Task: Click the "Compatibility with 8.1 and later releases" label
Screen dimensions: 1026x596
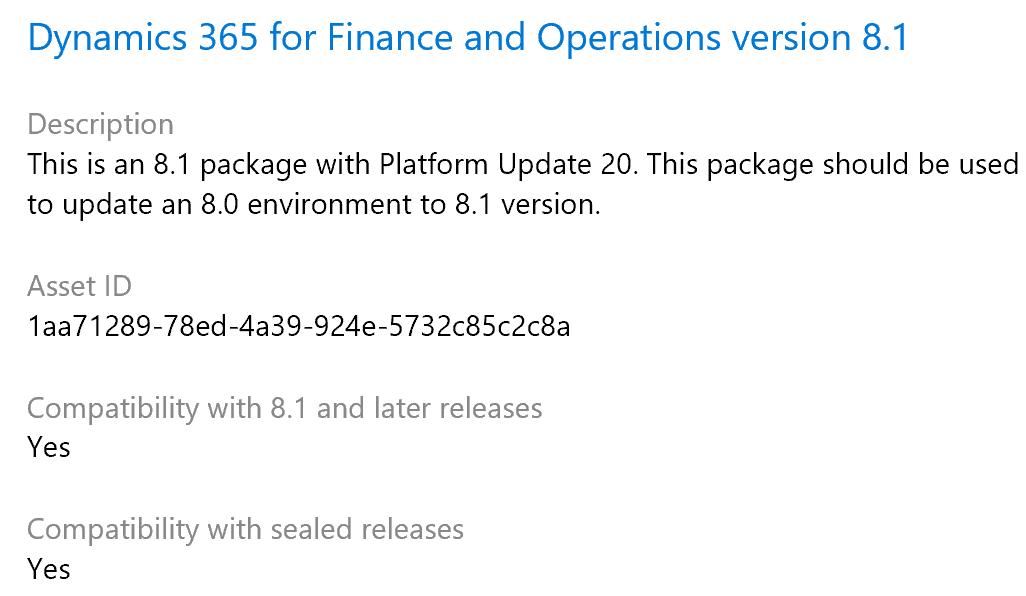Action: (284, 408)
